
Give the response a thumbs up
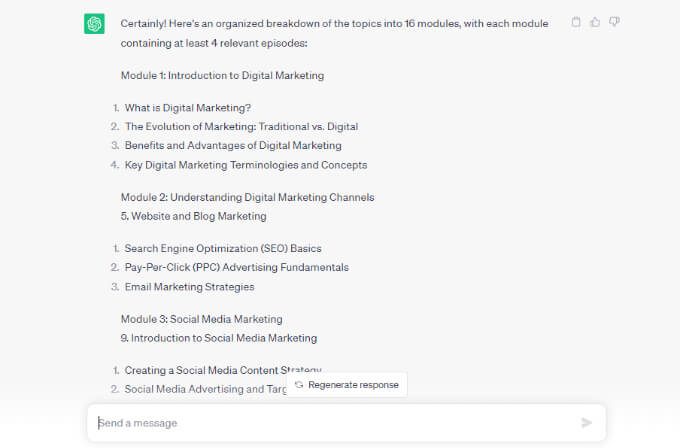595,22
